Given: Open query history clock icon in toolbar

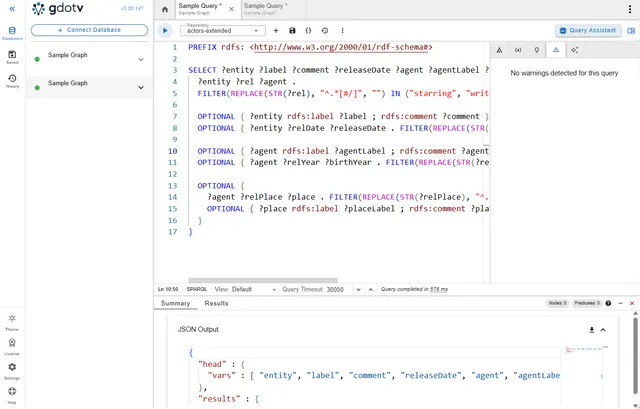Looking at the screenshot, I should pyautogui.click(x=325, y=31).
